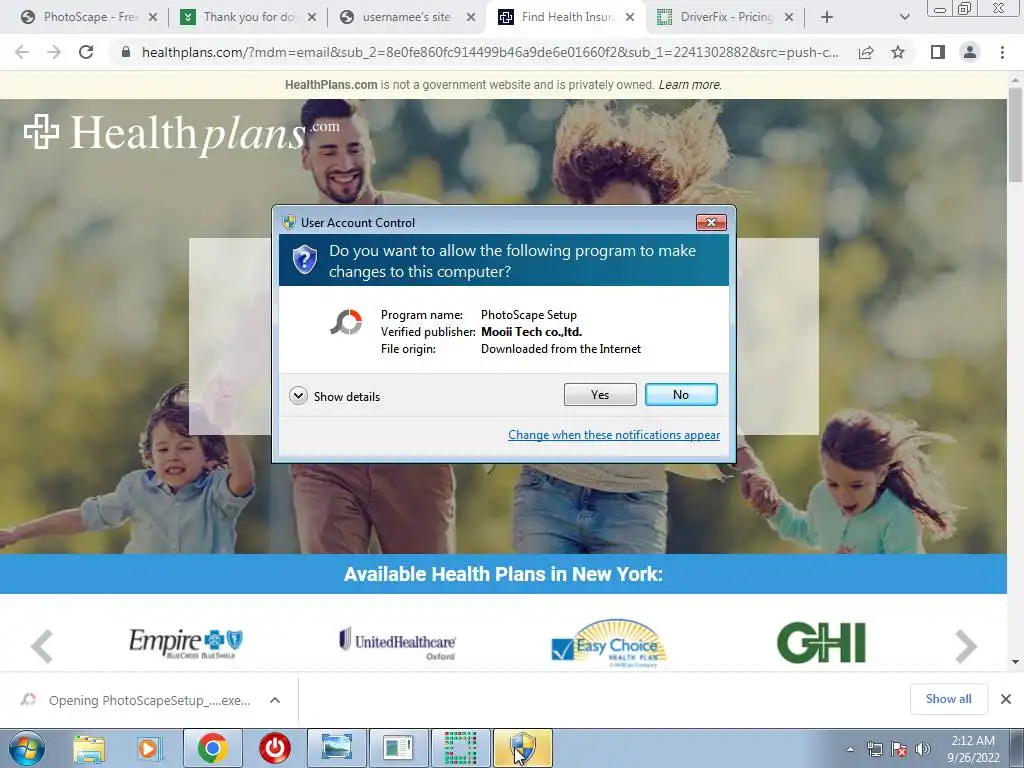Click the healthplans.com address bar
The image size is (1024, 768).
click(x=490, y=52)
